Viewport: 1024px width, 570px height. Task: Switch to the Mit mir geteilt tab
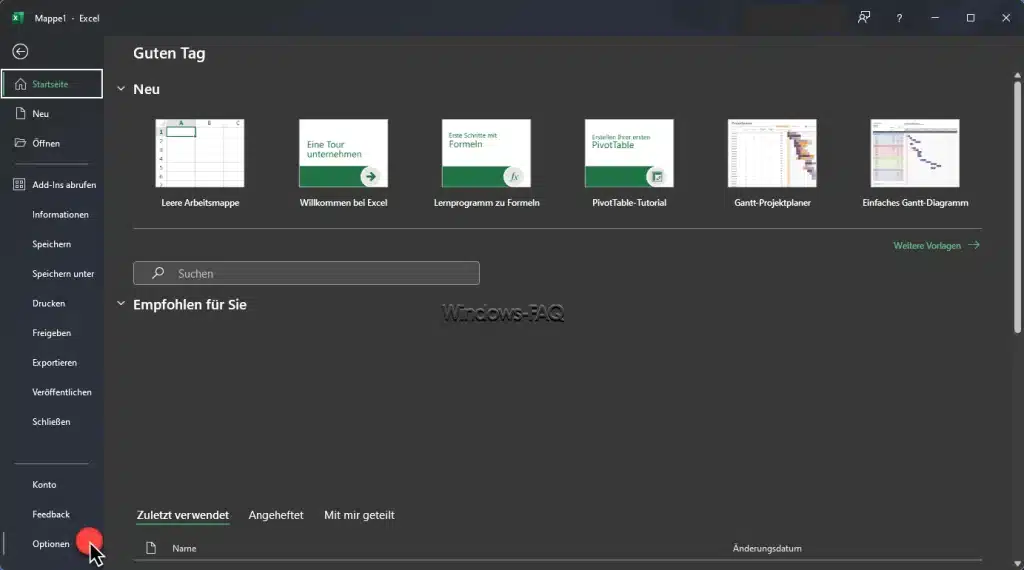pos(359,515)
